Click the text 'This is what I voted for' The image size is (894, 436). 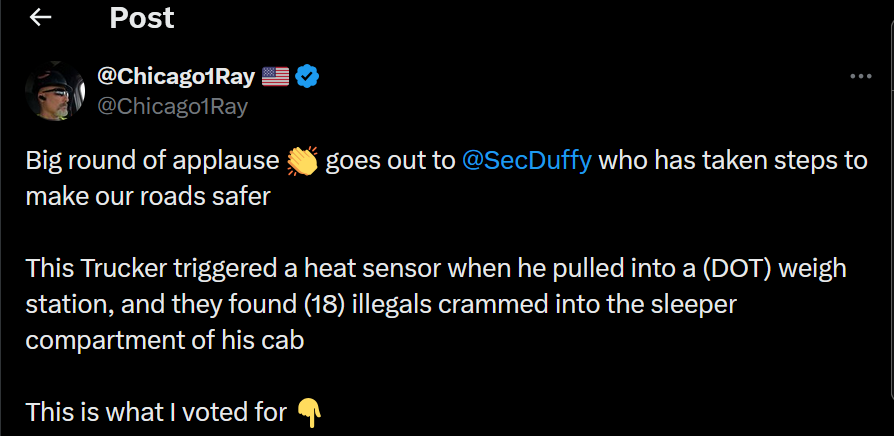156,411
